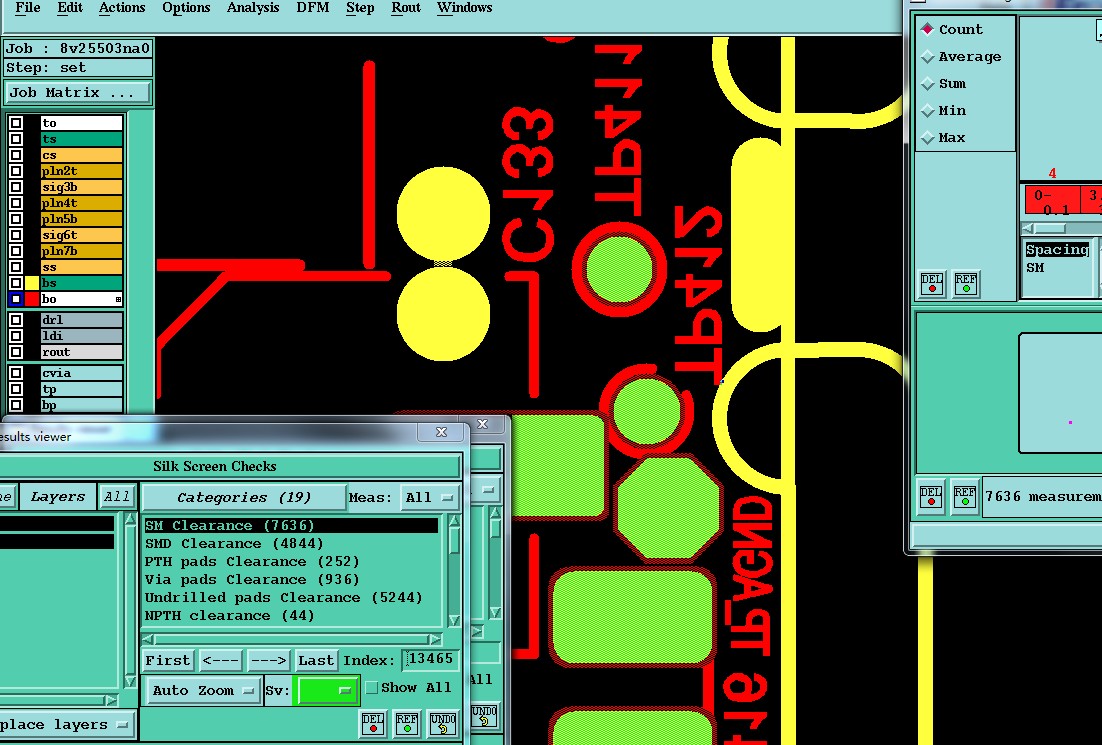
Task: Open the Actions menu
Action: (122, 8)
